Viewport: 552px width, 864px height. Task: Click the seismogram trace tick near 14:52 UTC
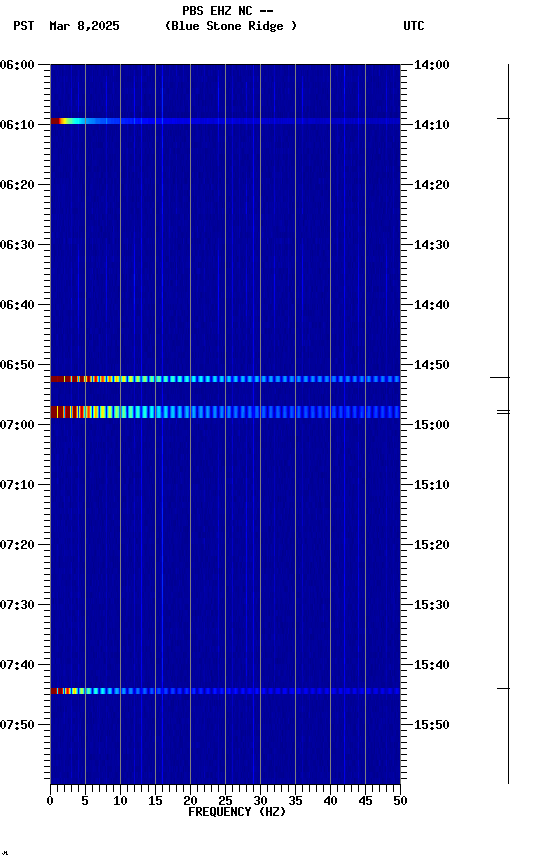pyautogui.click(x=500, y=377)
